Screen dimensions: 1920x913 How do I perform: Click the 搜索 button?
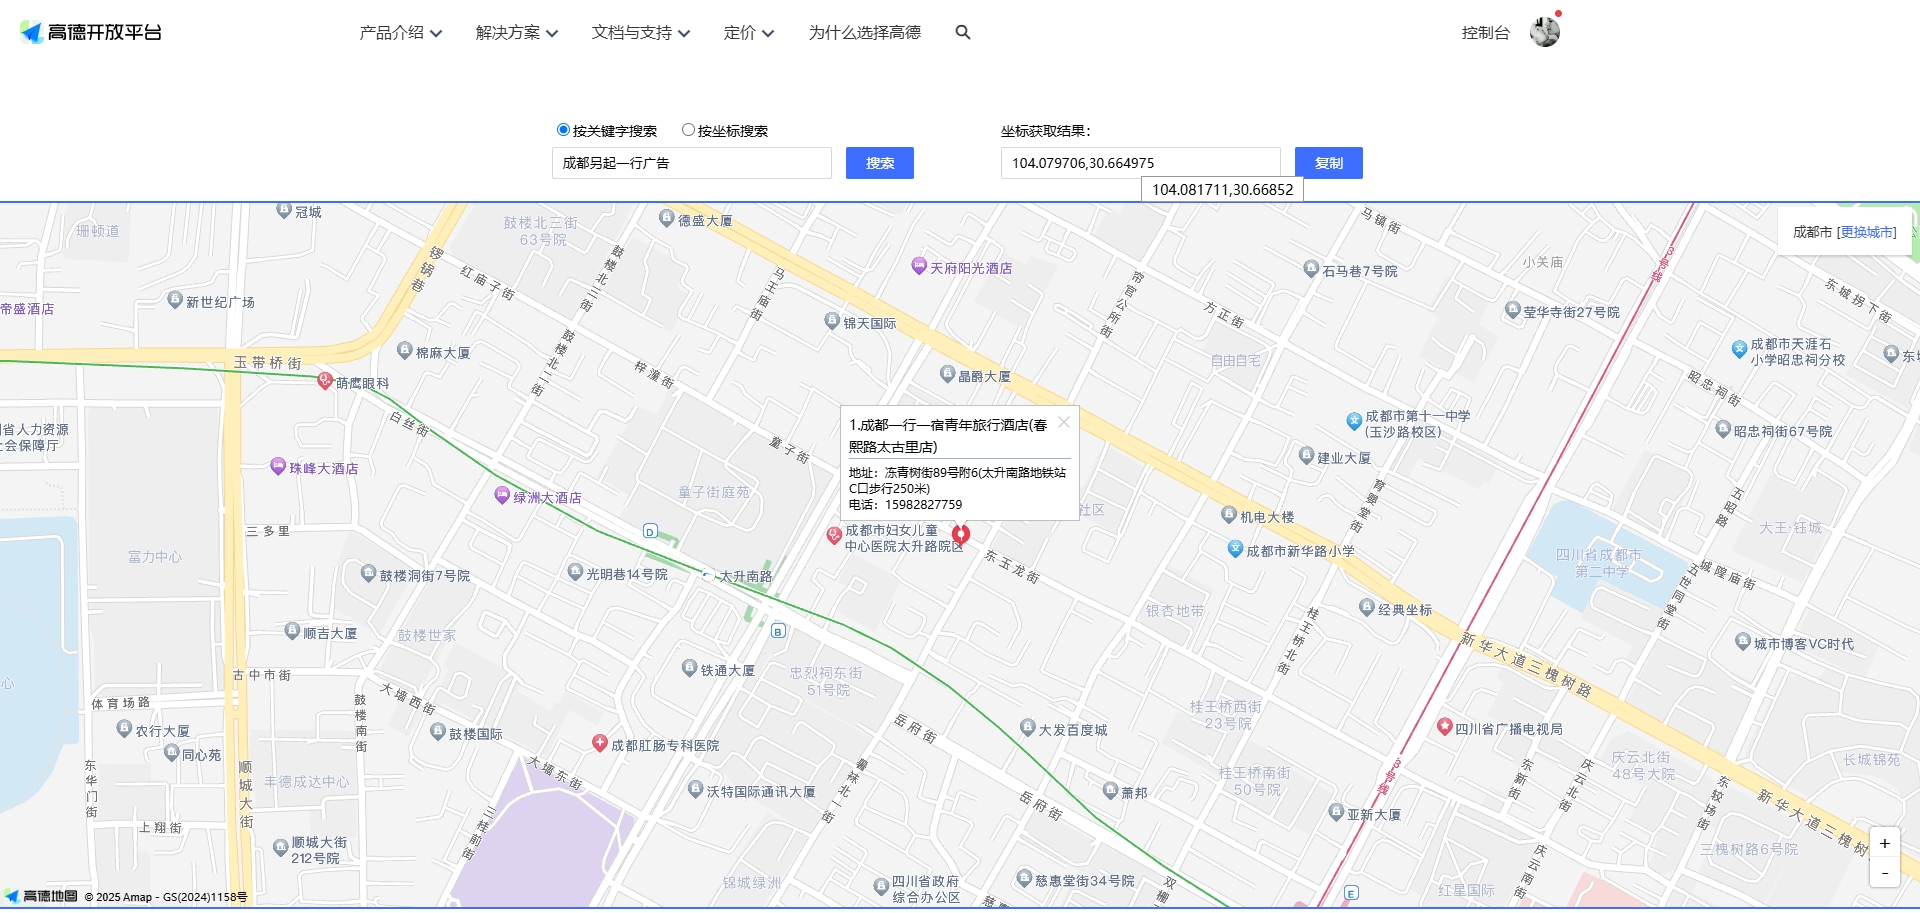(879, 162)
